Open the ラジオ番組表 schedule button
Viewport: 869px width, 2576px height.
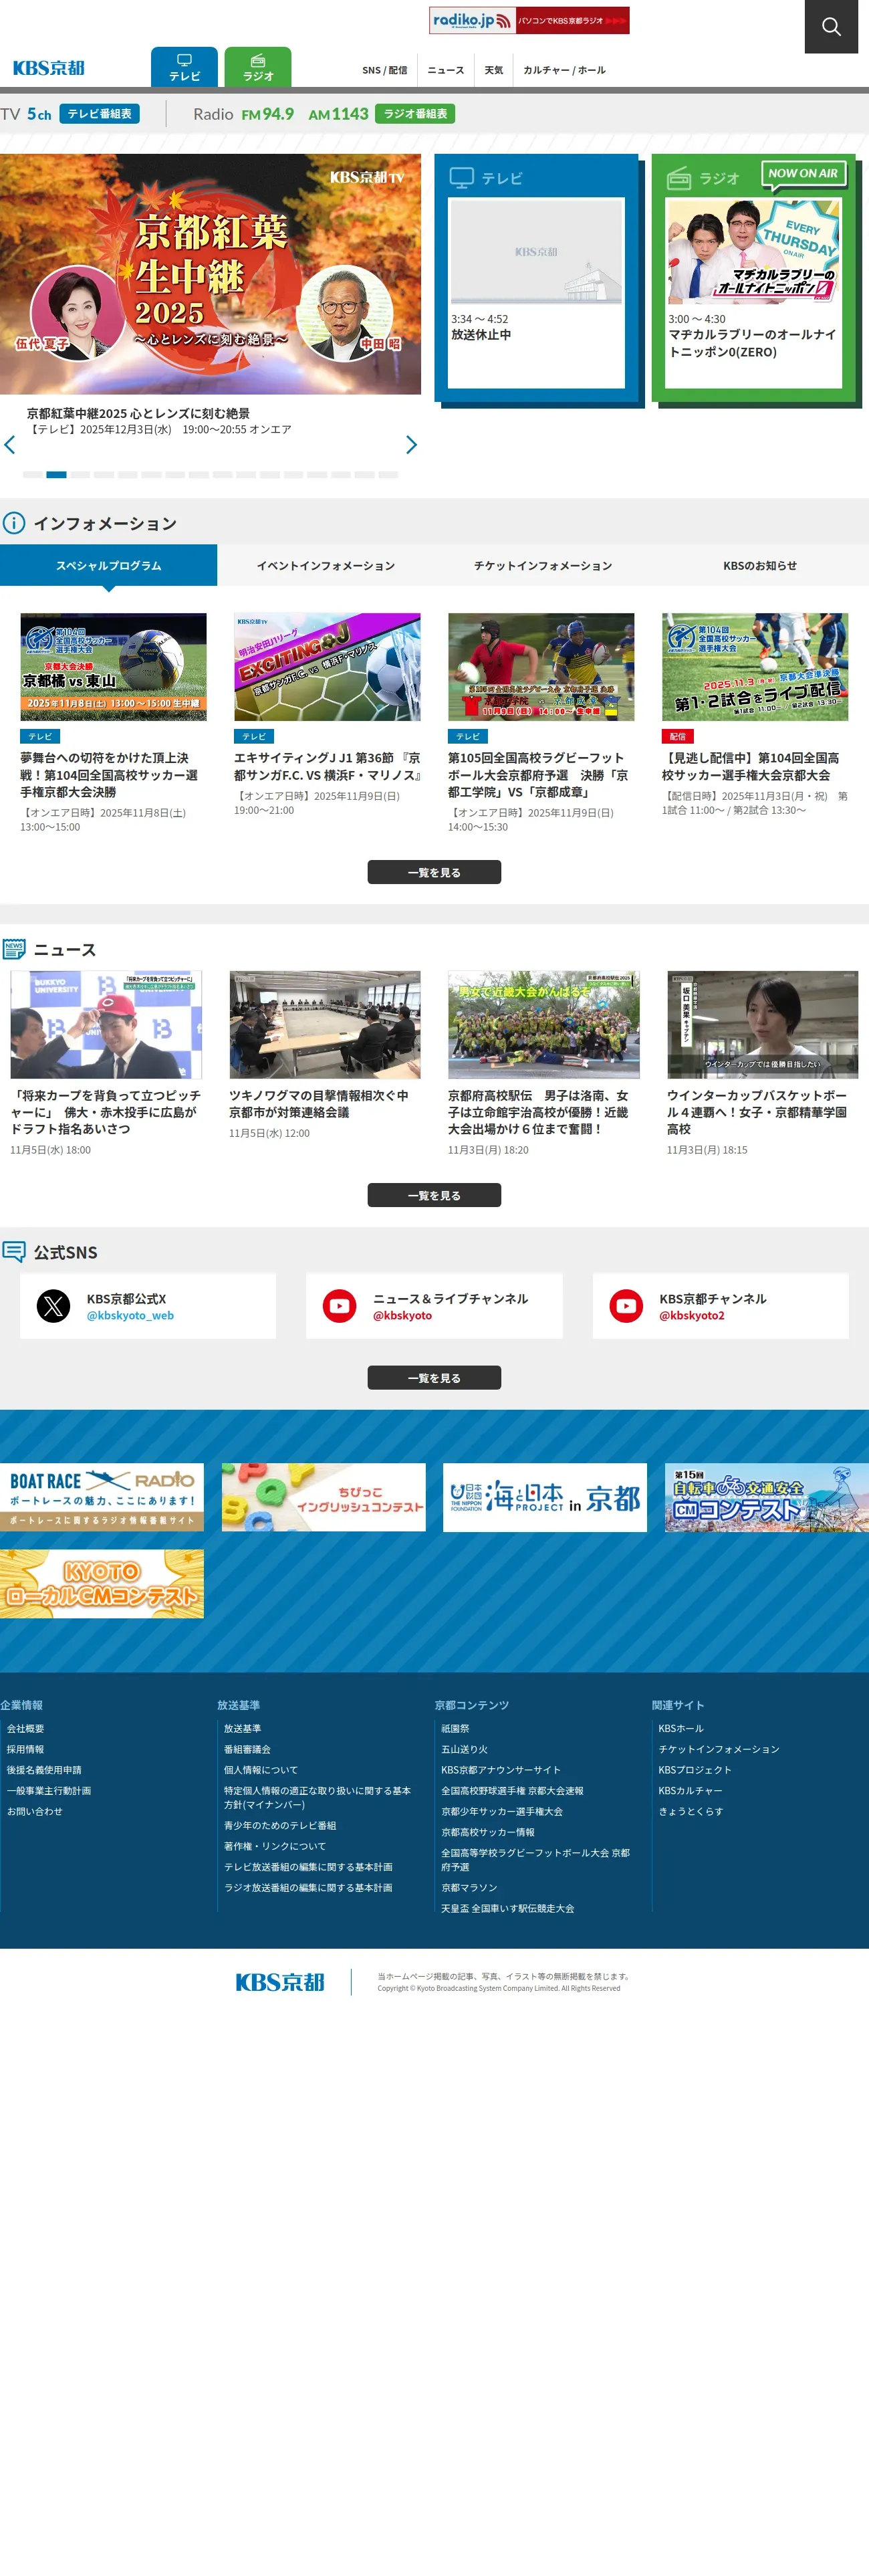pyautogui.click(x=415, y=114)
